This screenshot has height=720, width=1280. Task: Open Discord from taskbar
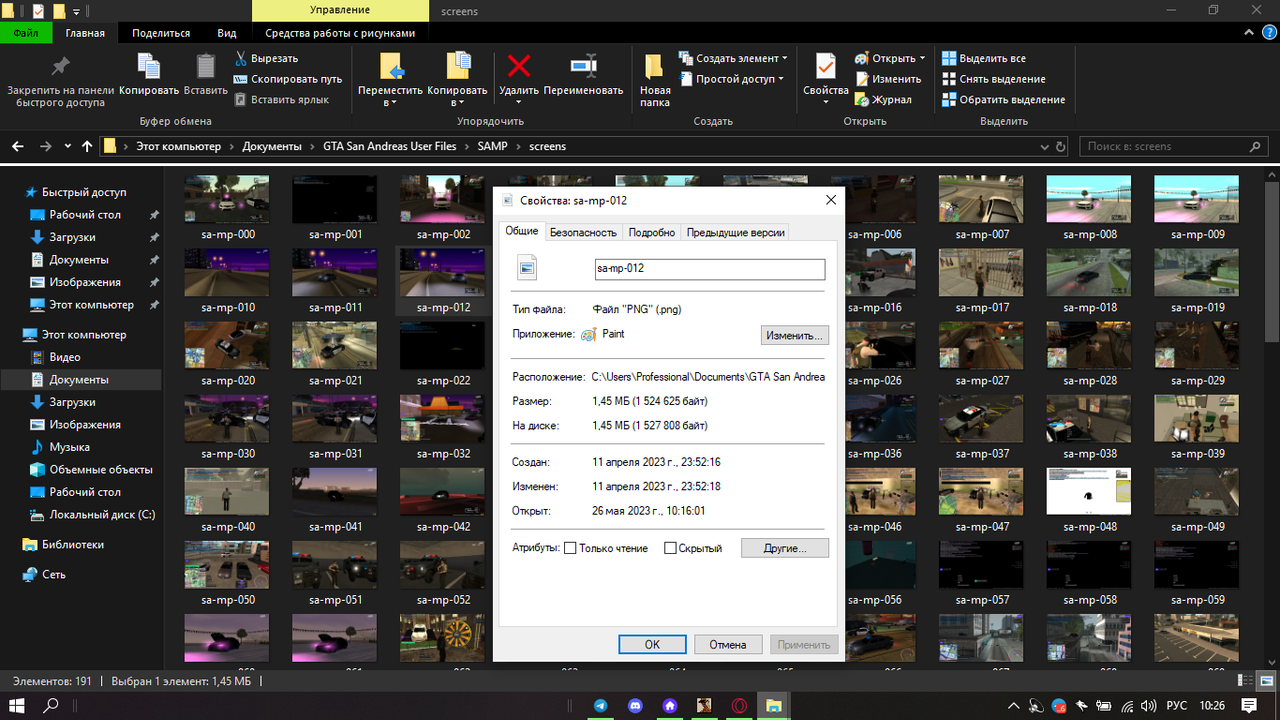tap(636, 705)
